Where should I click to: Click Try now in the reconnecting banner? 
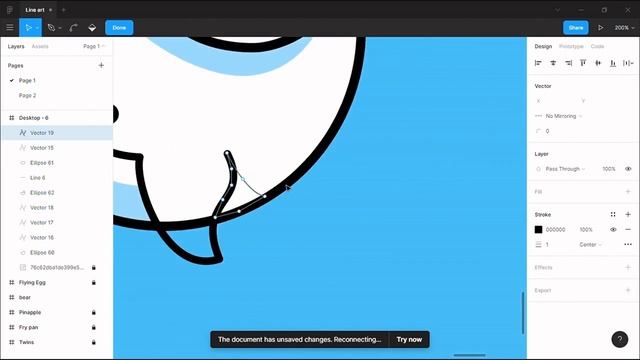409,339
